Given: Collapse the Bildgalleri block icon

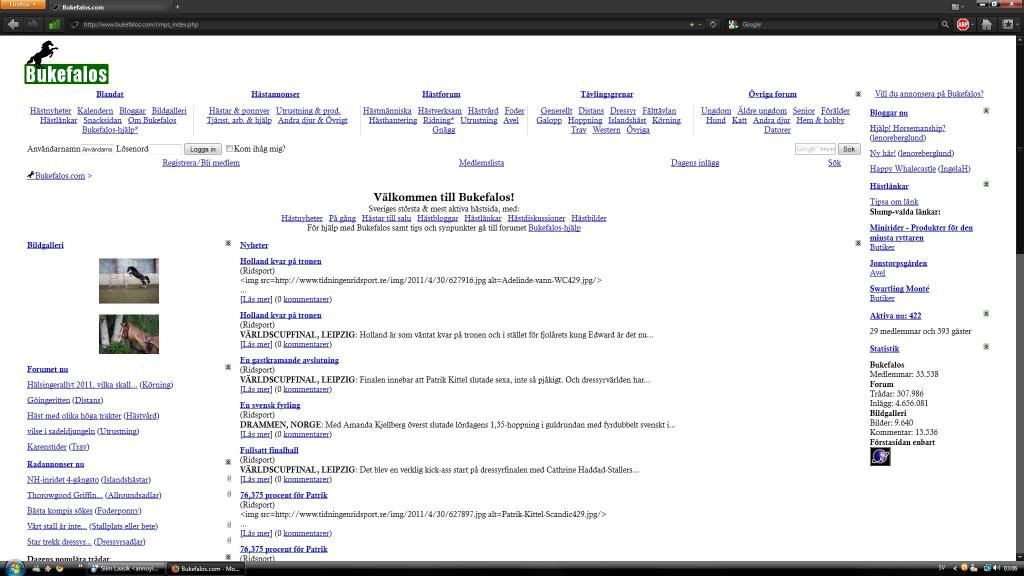Looking at the screenshot, I should click(x=228, y=243).
